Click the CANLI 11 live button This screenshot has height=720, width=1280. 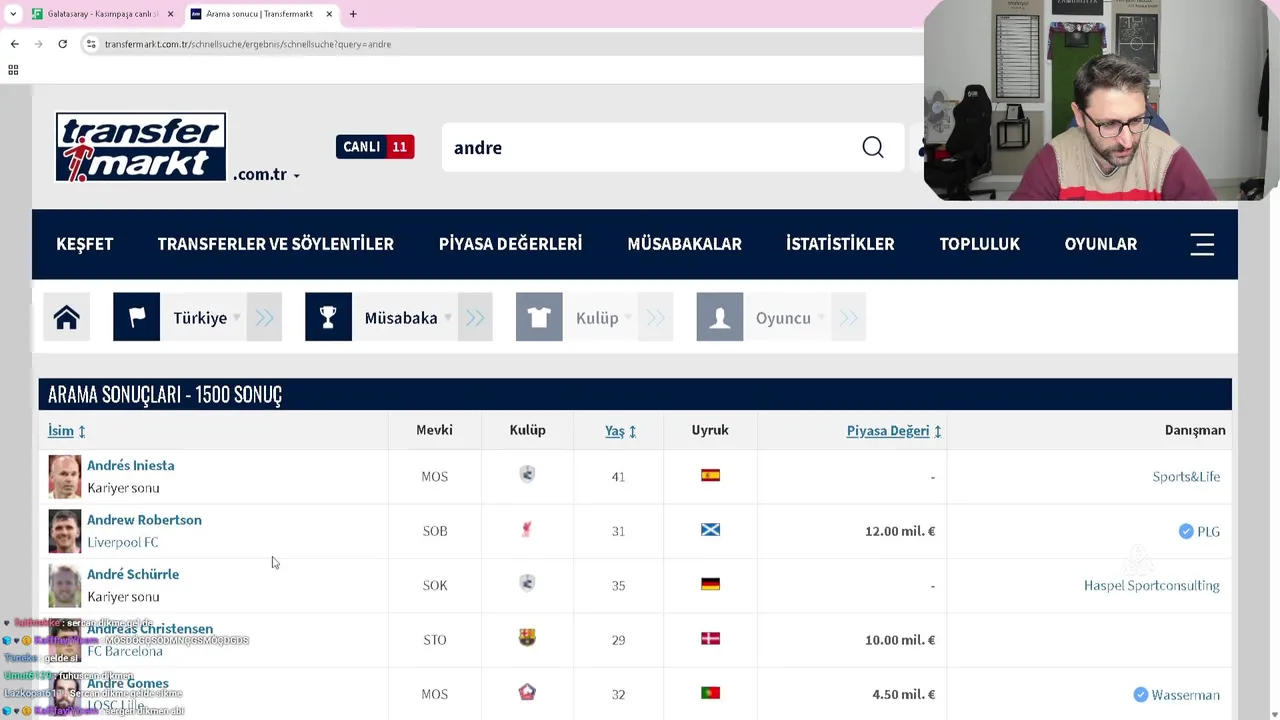pos(375,147)
